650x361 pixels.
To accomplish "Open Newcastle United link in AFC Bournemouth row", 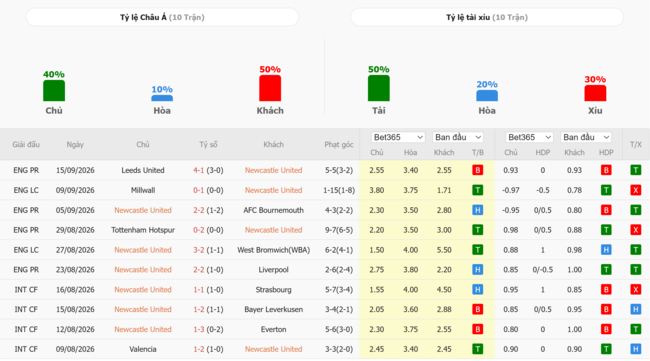I will [143, 210].
